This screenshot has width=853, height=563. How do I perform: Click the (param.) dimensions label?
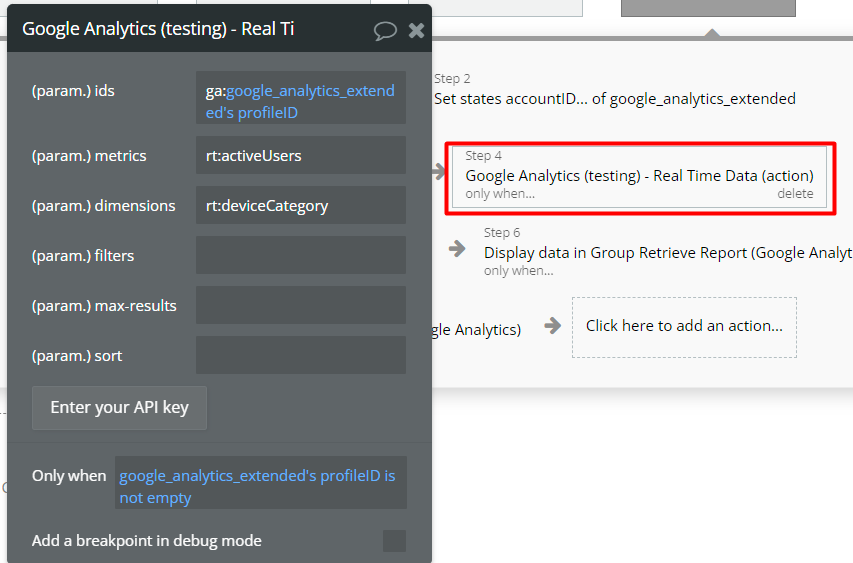point(103,206)
